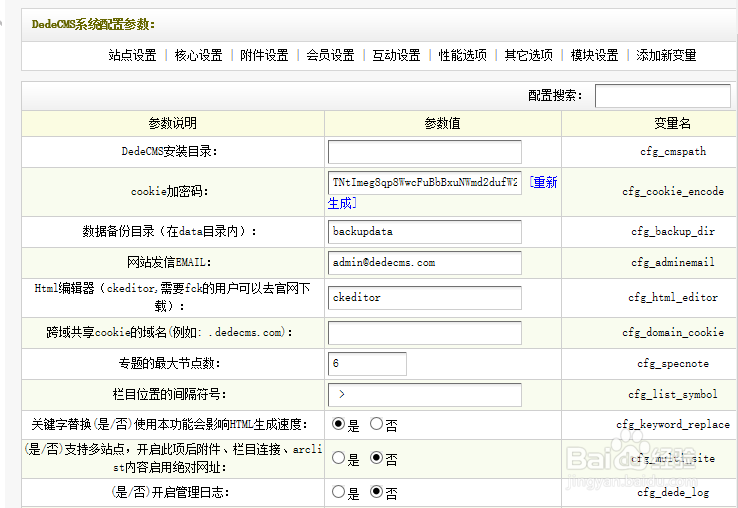Click the 参数说明 column header
This screenshot has width=738, height=508.
pyautogui.click(x=172, y=123)
